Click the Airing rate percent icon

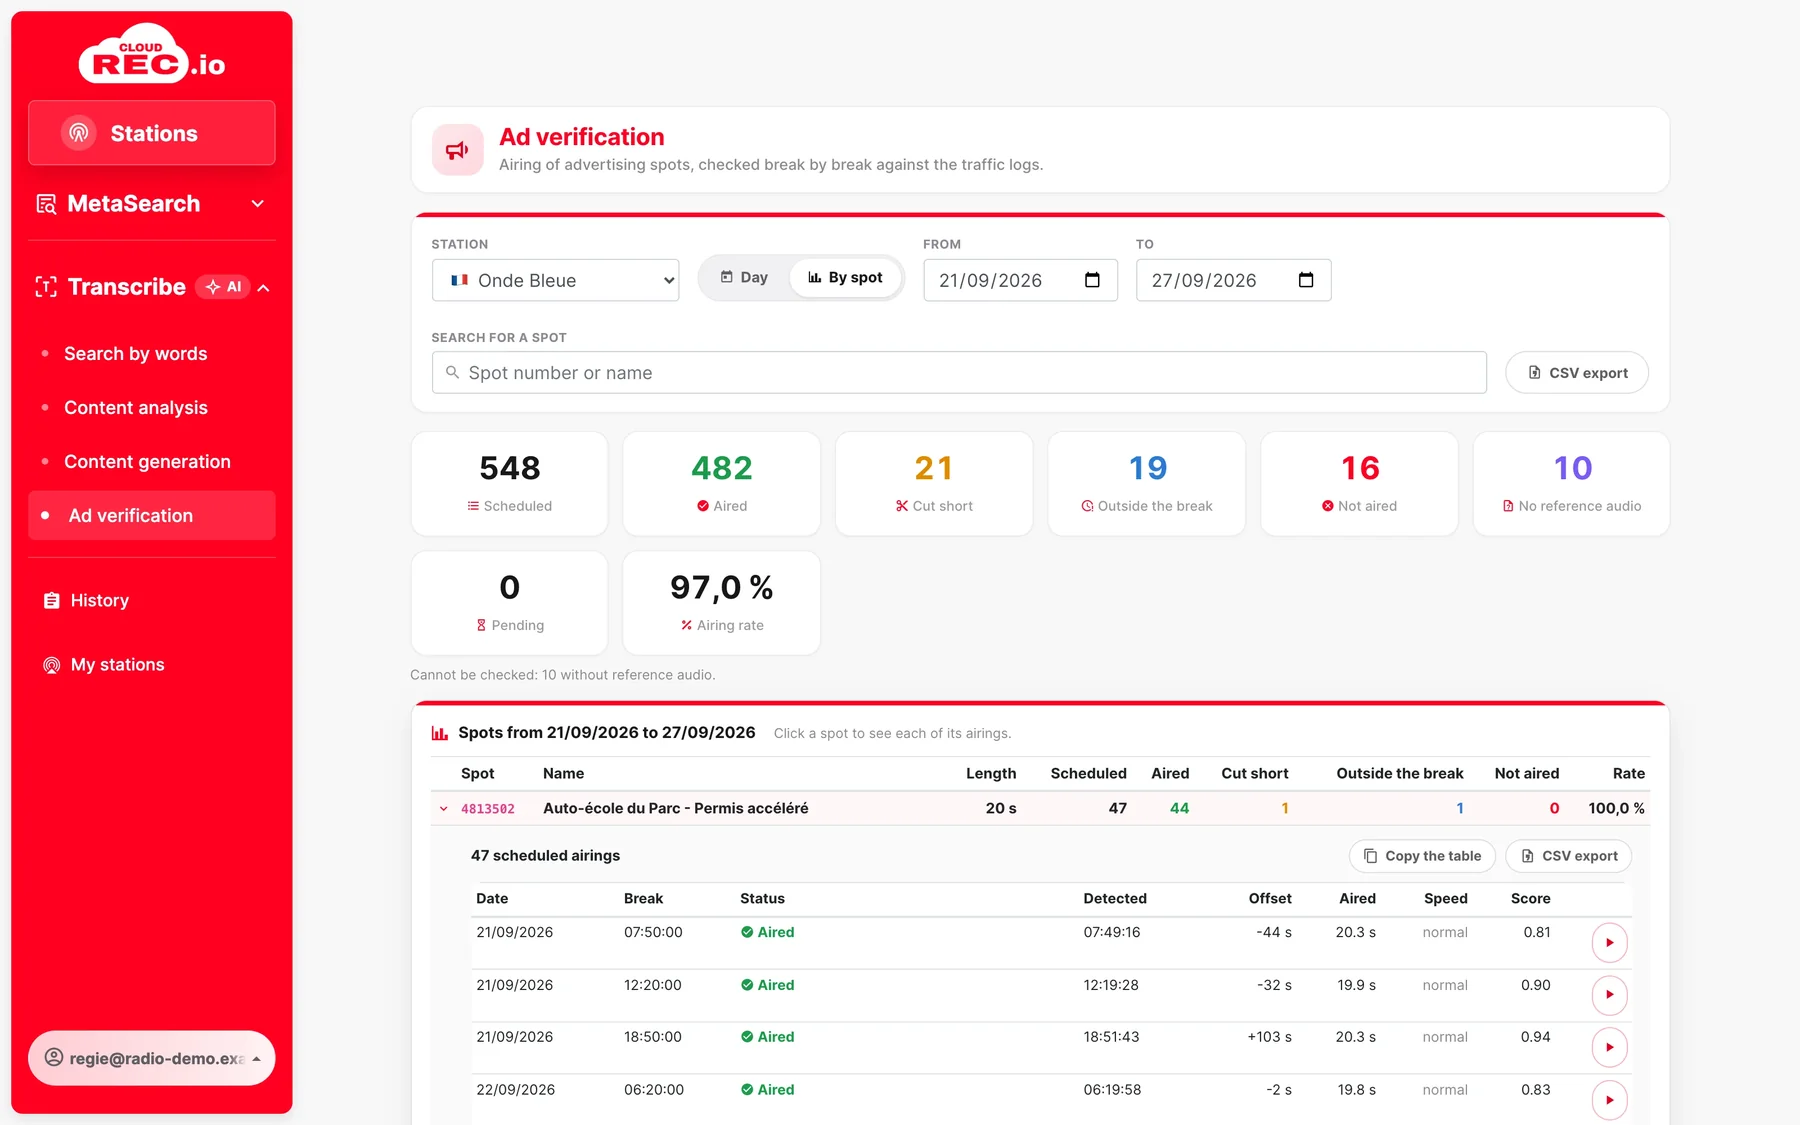[x=686, y=625]
